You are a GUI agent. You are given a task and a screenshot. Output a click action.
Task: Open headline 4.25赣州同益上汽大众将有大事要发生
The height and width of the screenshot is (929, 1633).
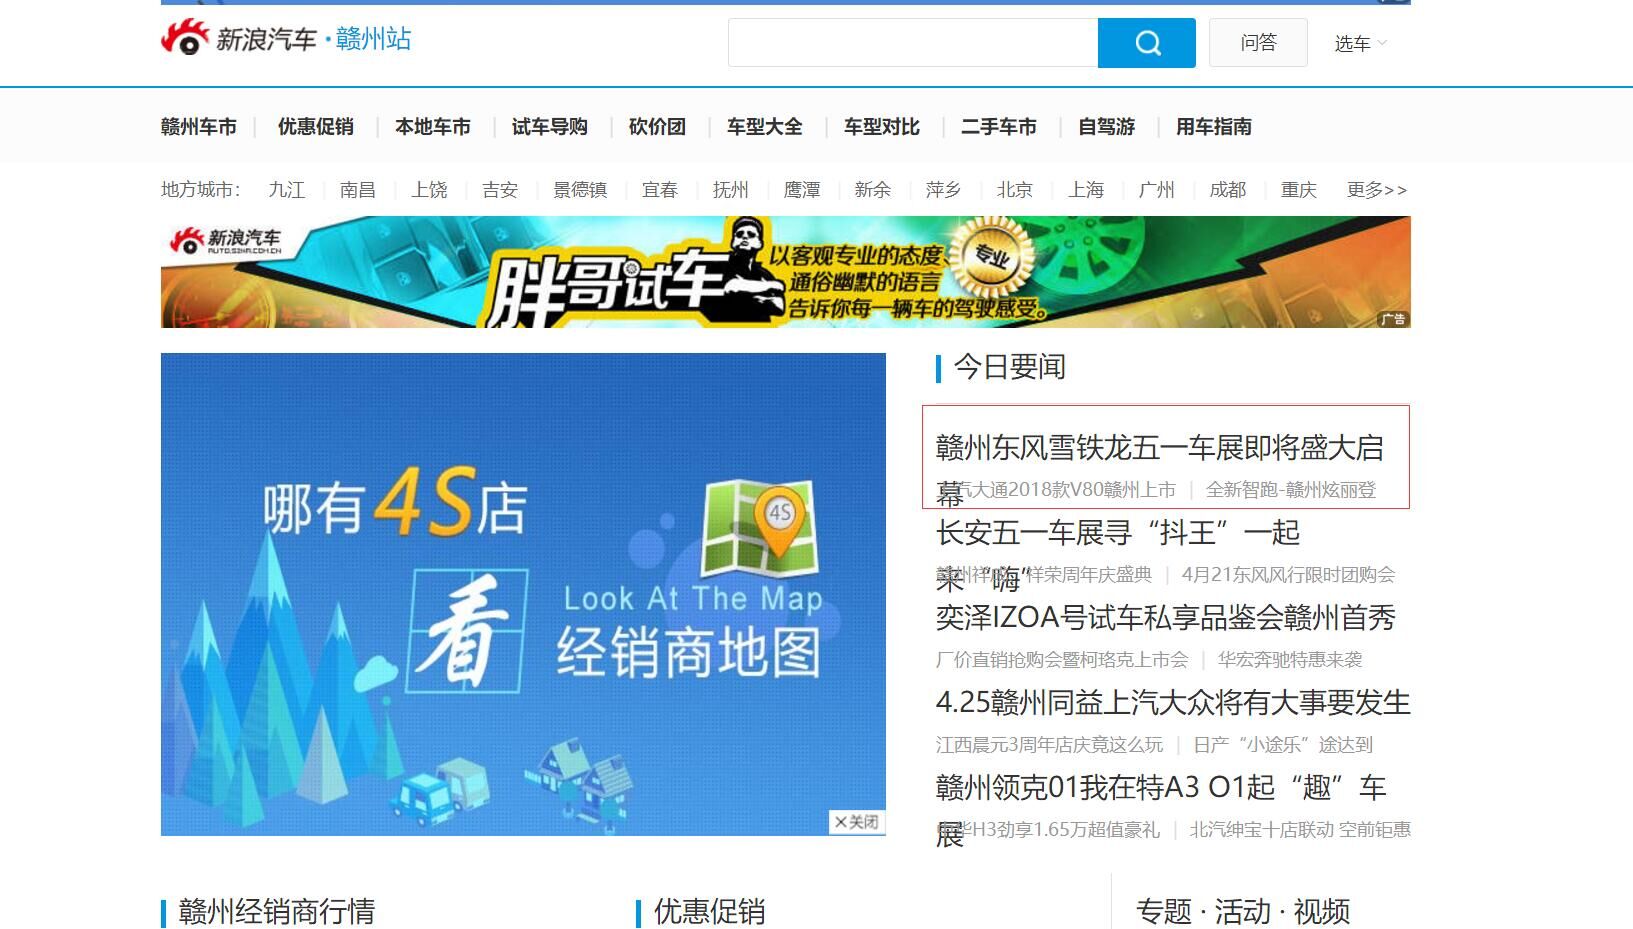1173,703
